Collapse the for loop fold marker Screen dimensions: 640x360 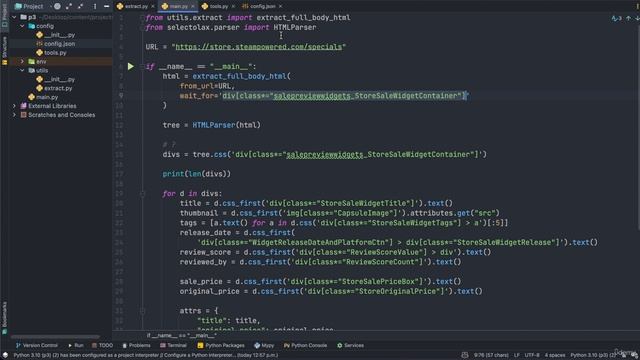[x=142, y=194]
